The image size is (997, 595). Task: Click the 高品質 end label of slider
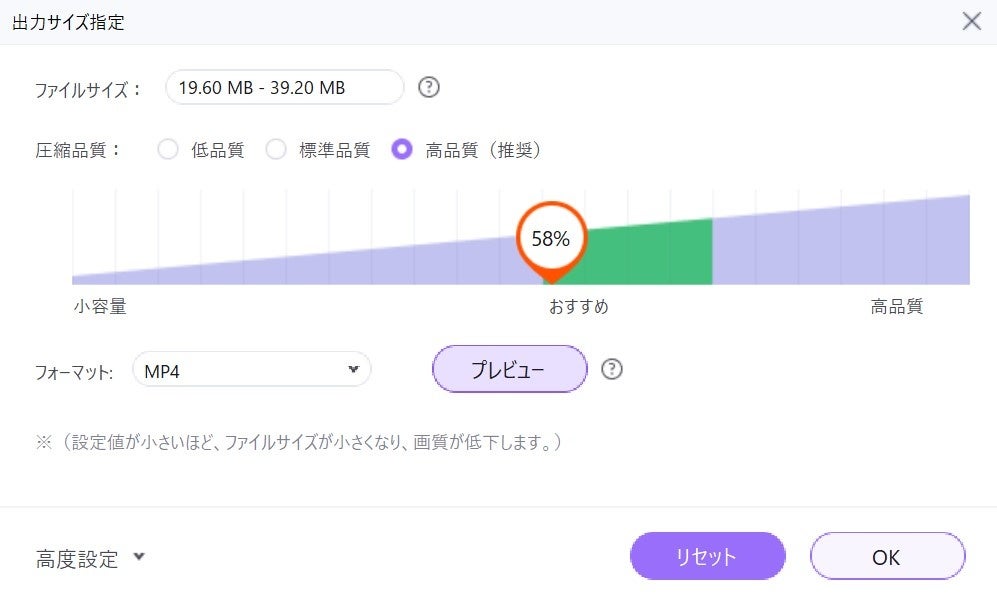point(896,307)
